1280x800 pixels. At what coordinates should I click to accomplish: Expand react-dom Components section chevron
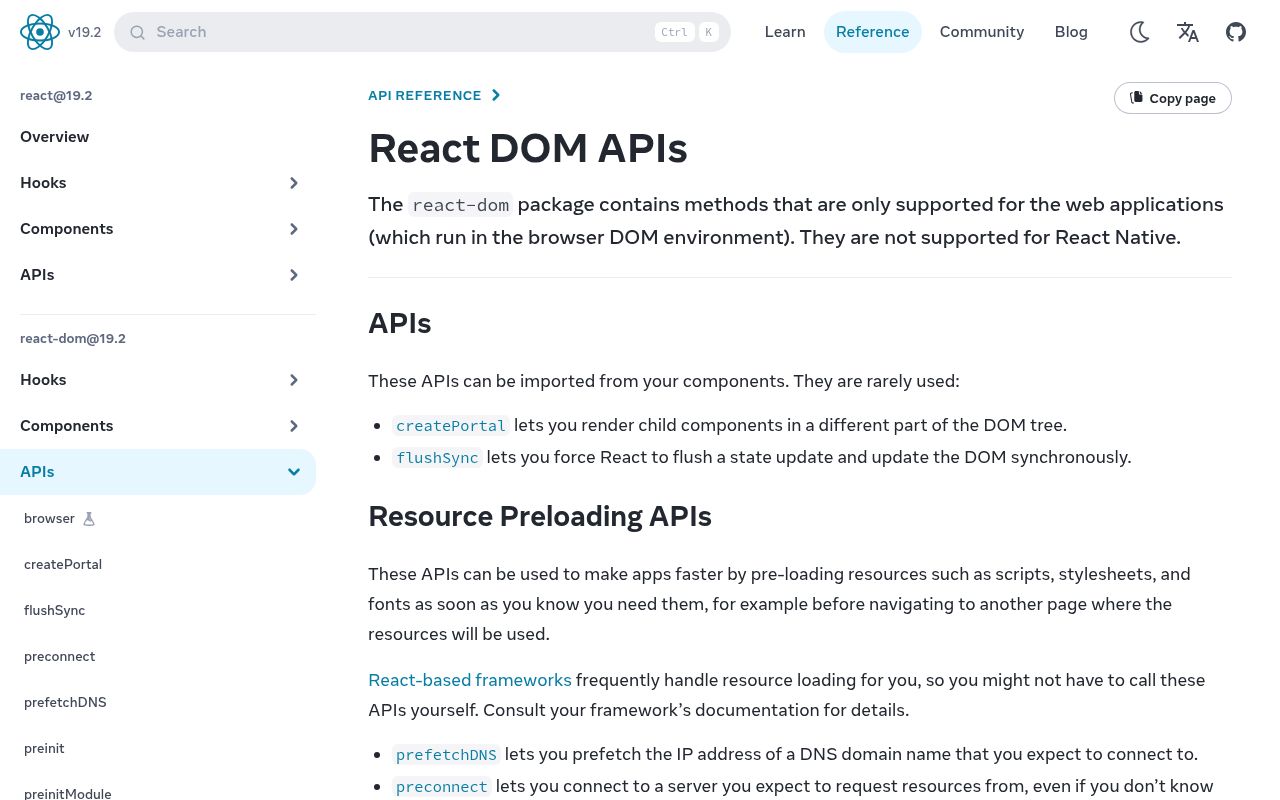(294, 426)
